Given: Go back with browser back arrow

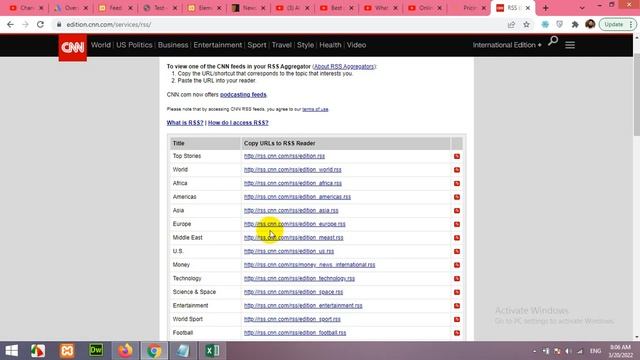Looking at the screenshot, I should pyautogui.click(x=10, y=24).
